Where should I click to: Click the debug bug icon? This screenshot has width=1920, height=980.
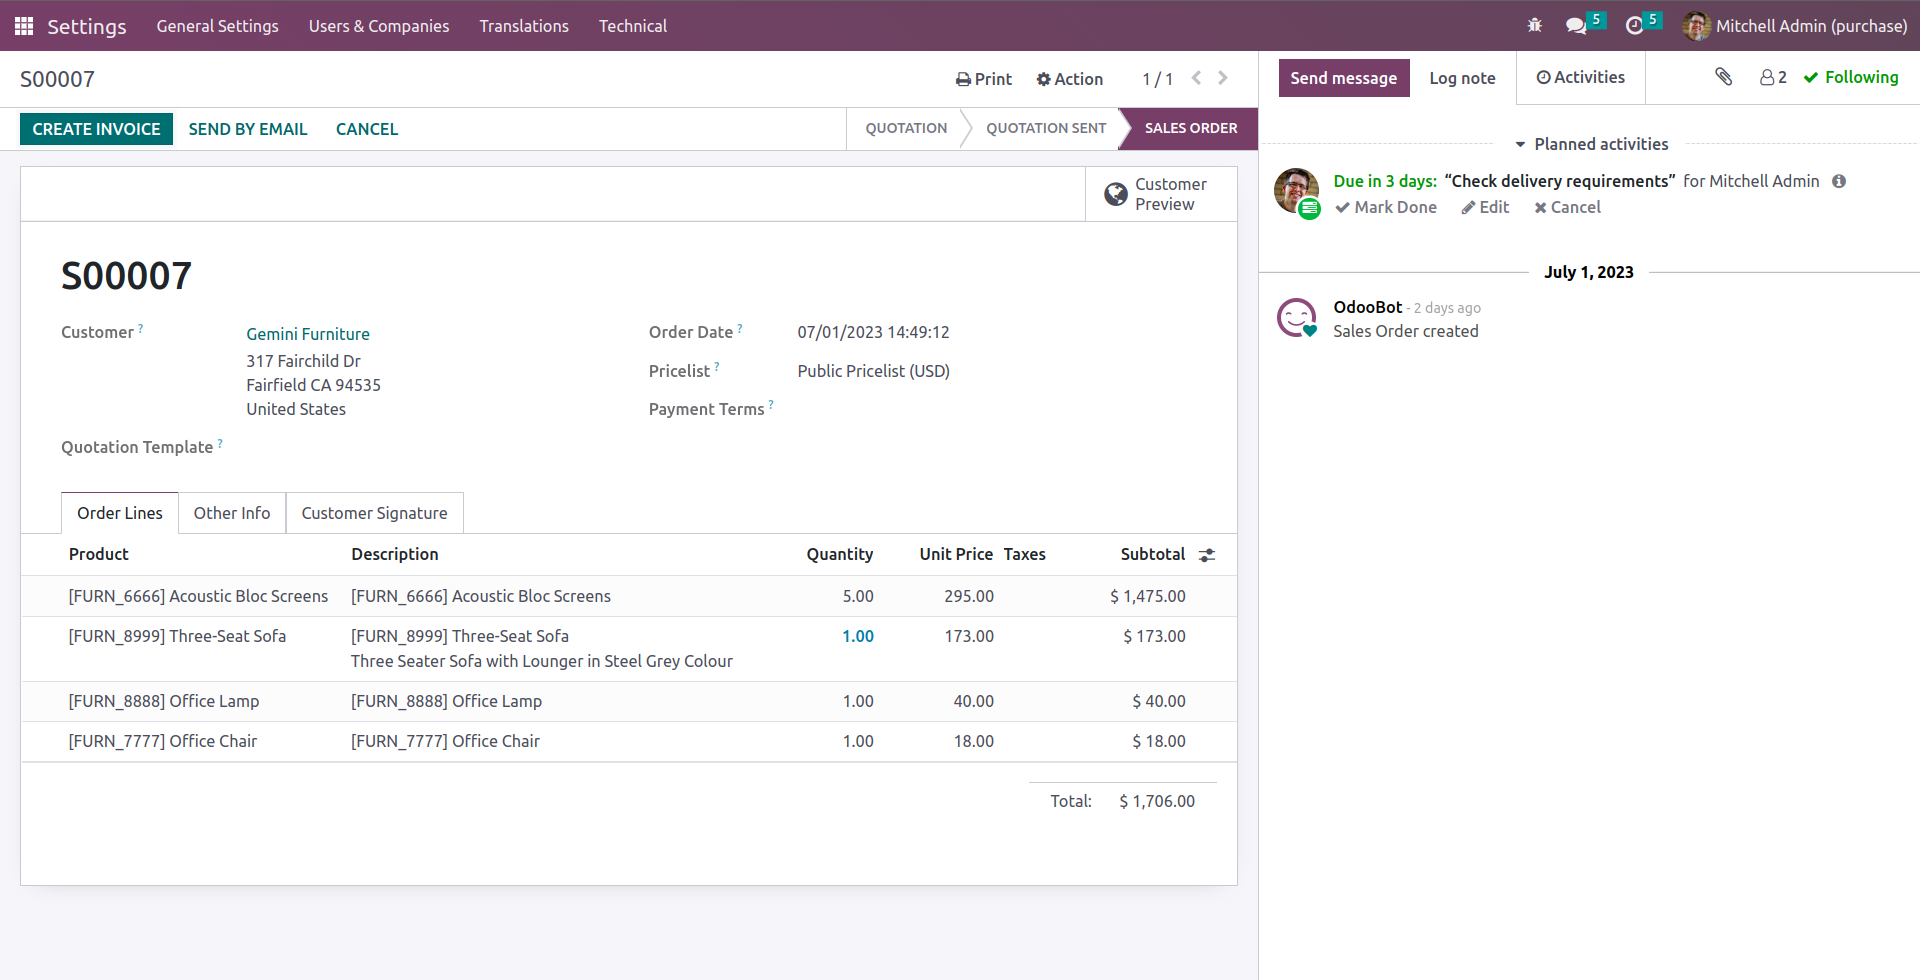(x=1534, y=26)
